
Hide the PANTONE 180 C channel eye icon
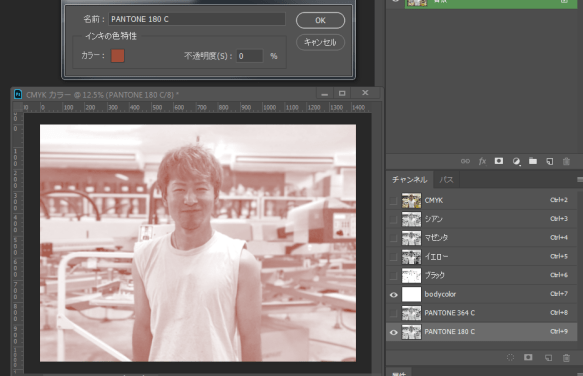click(x=393, y=332)
